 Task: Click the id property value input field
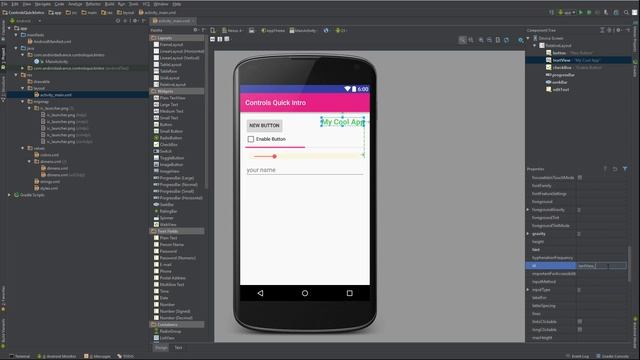601,266
